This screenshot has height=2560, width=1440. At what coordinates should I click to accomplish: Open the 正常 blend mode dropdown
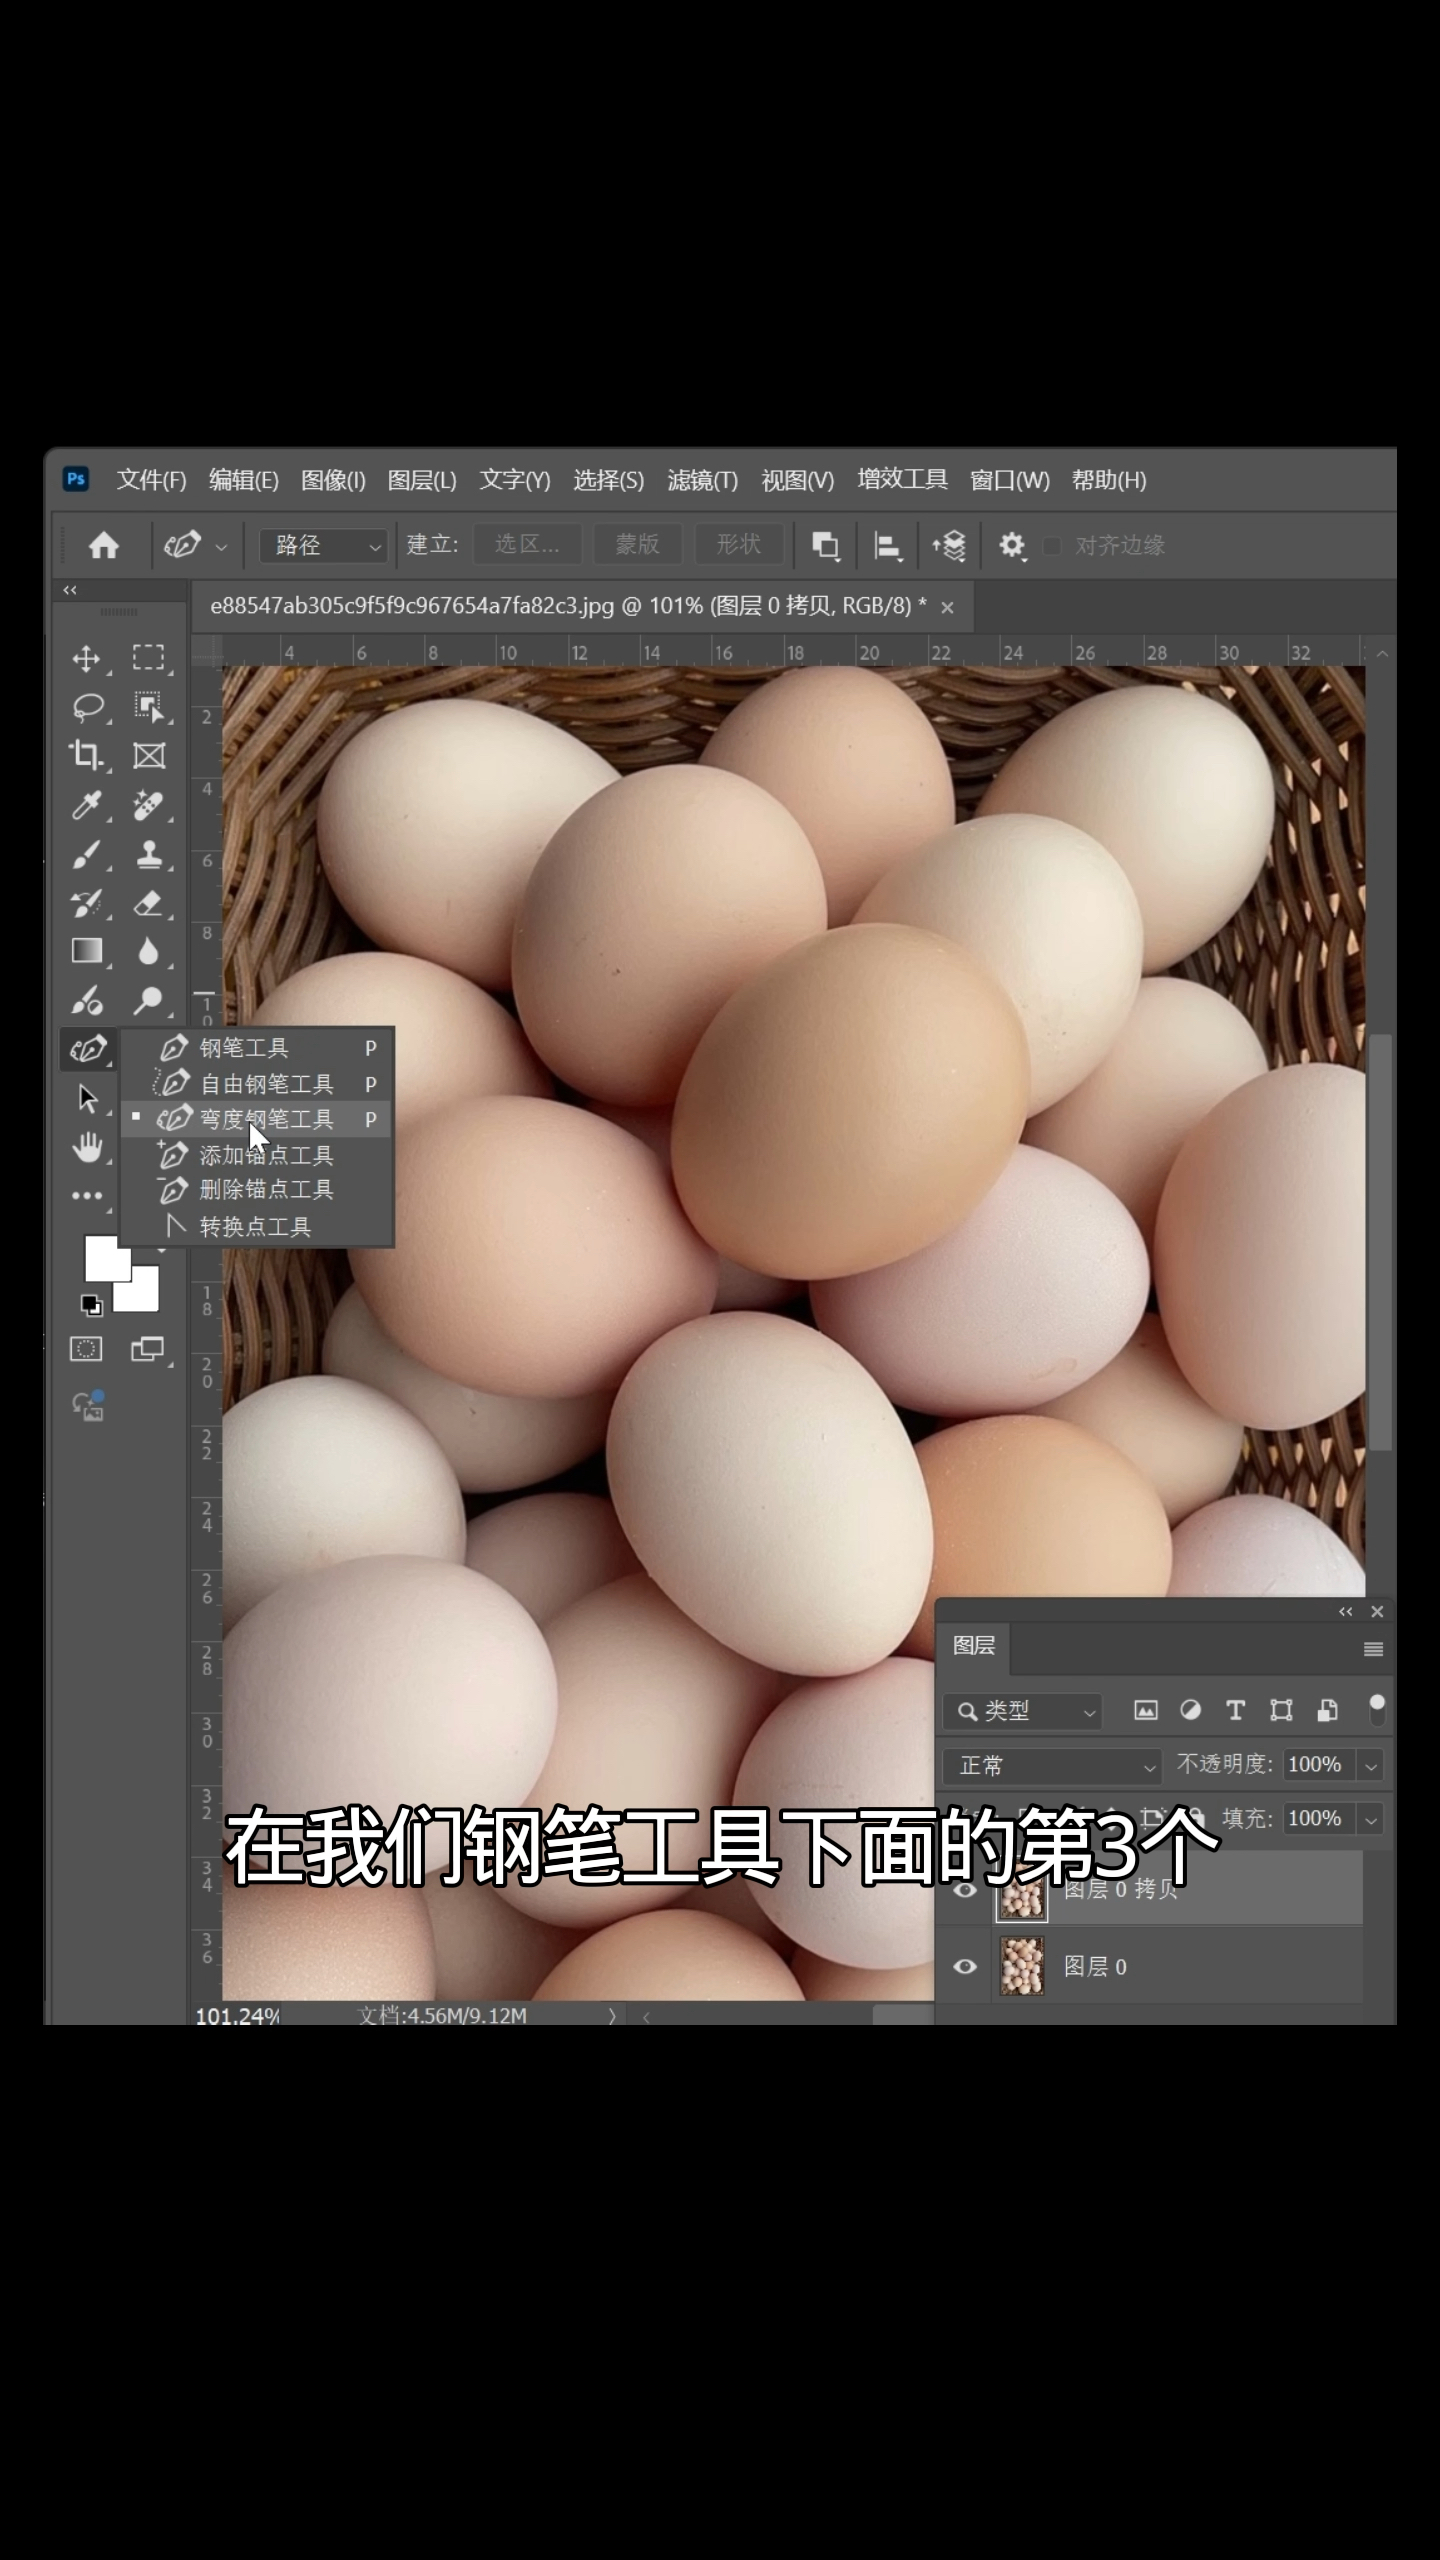click(1053, 1766)
